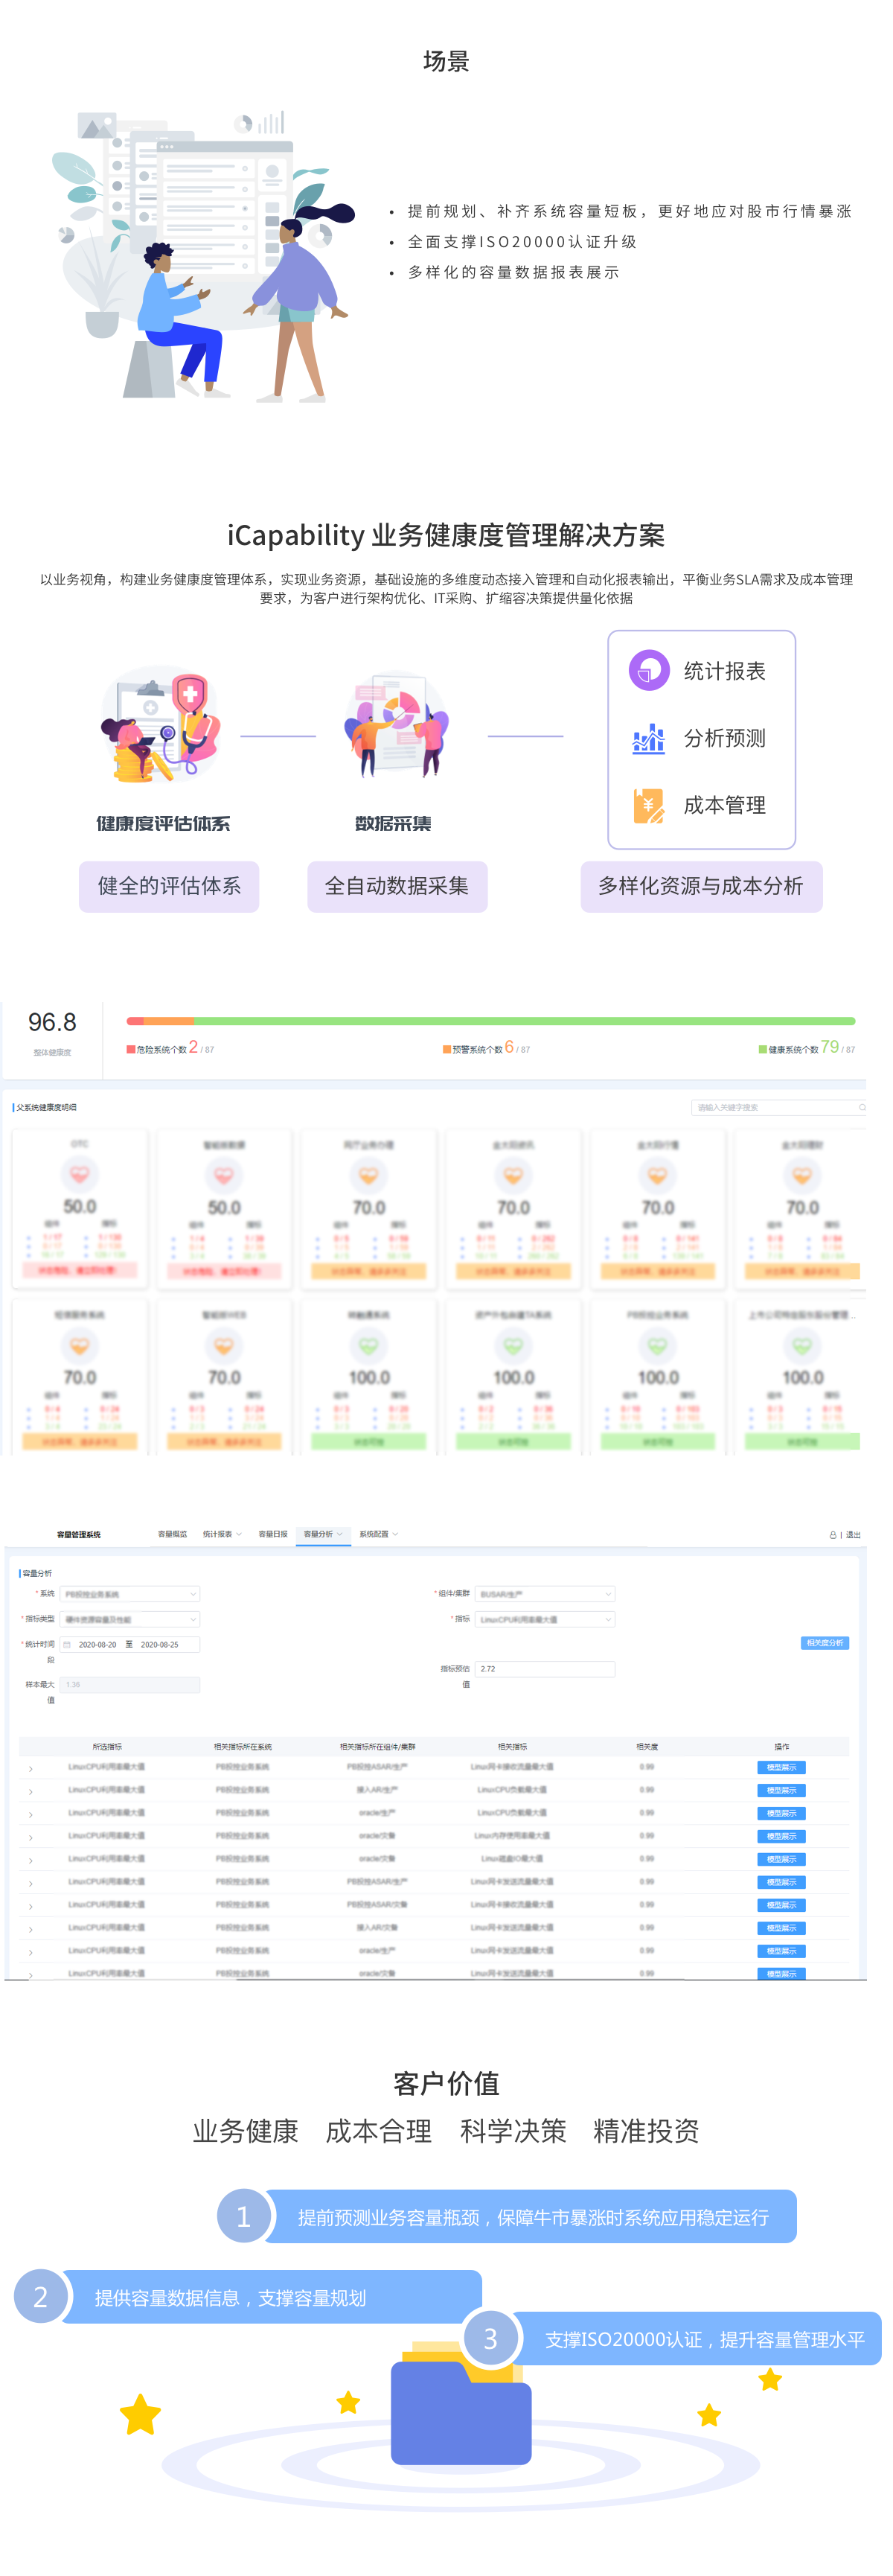Expand the 系统配置 menu in the nav bar
The image size is (893, 2576).
(x=378, y=1534)
